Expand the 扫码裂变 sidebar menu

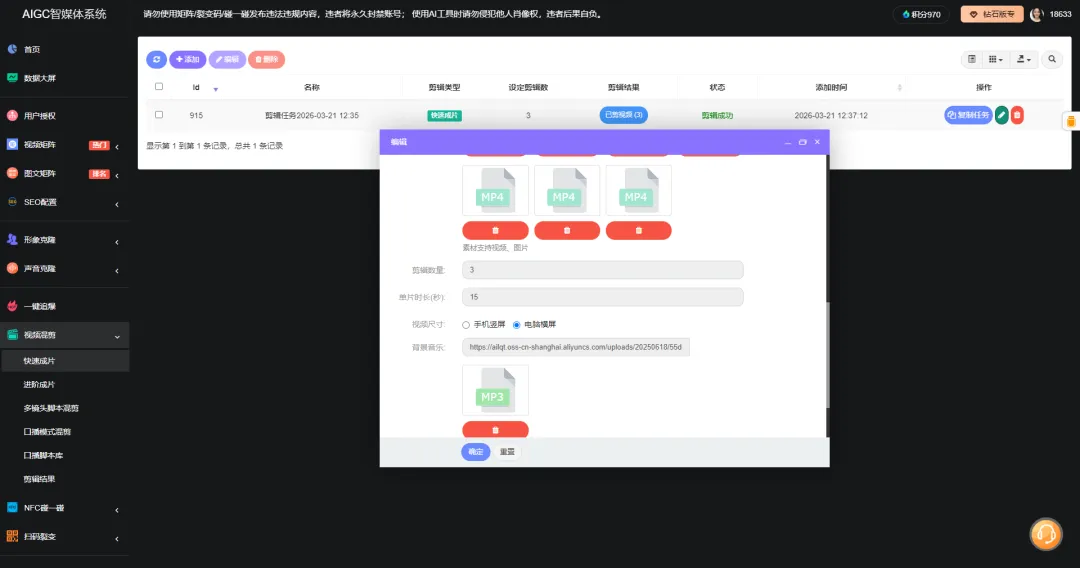pyautogui.click(x=65, y=537)
